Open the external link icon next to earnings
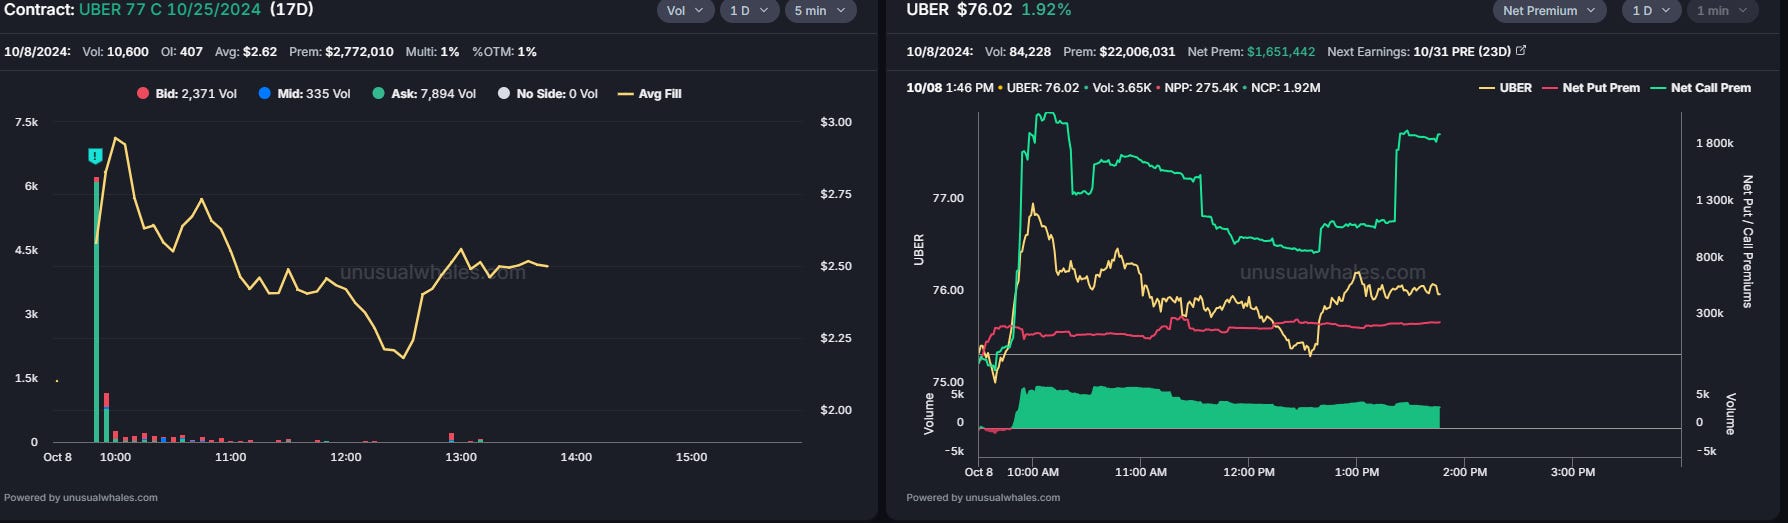The image size is (1788, 523). coord(1521,50)
